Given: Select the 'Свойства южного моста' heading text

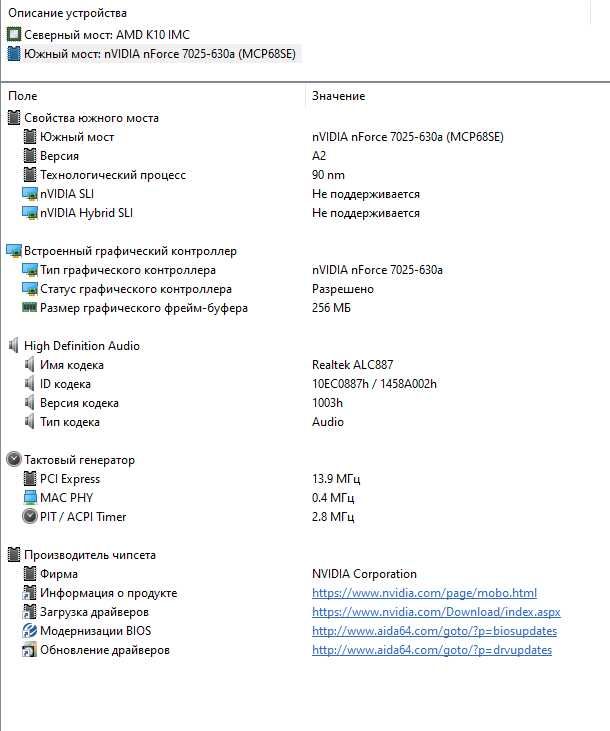Looking at the screenshot, I should (x=91, y=118).
